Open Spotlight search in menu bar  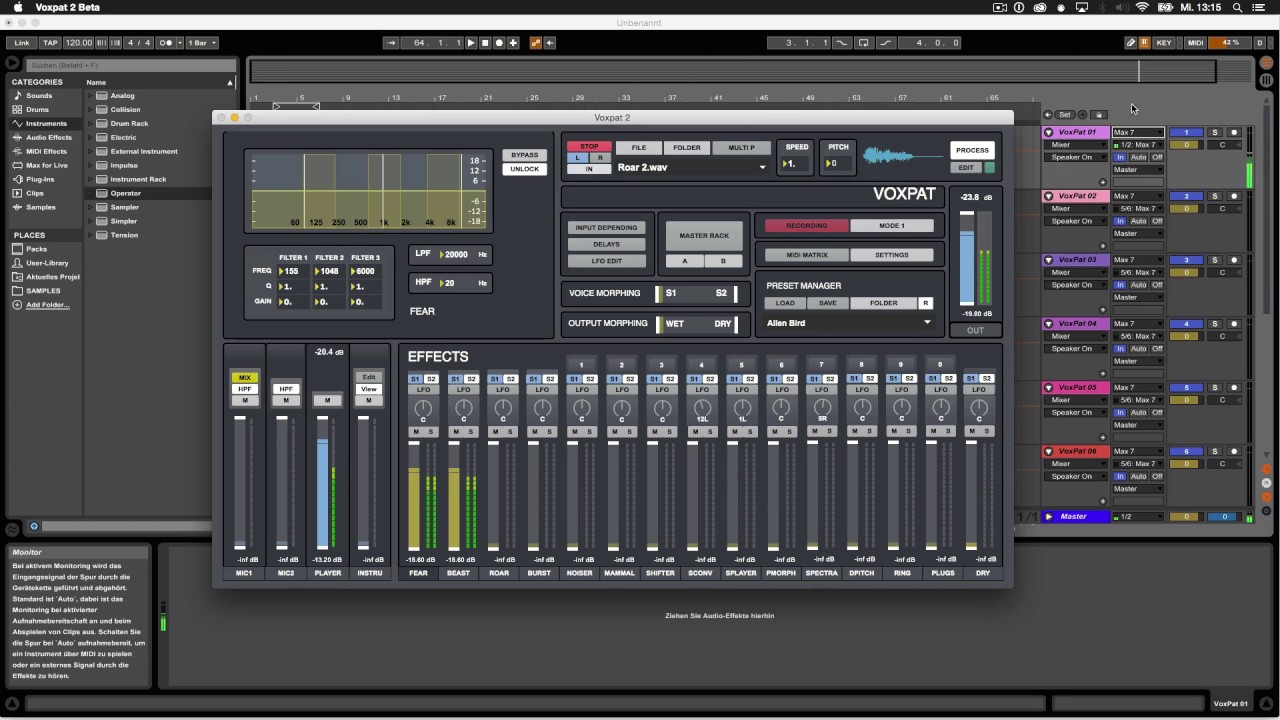coord(1237,7)
